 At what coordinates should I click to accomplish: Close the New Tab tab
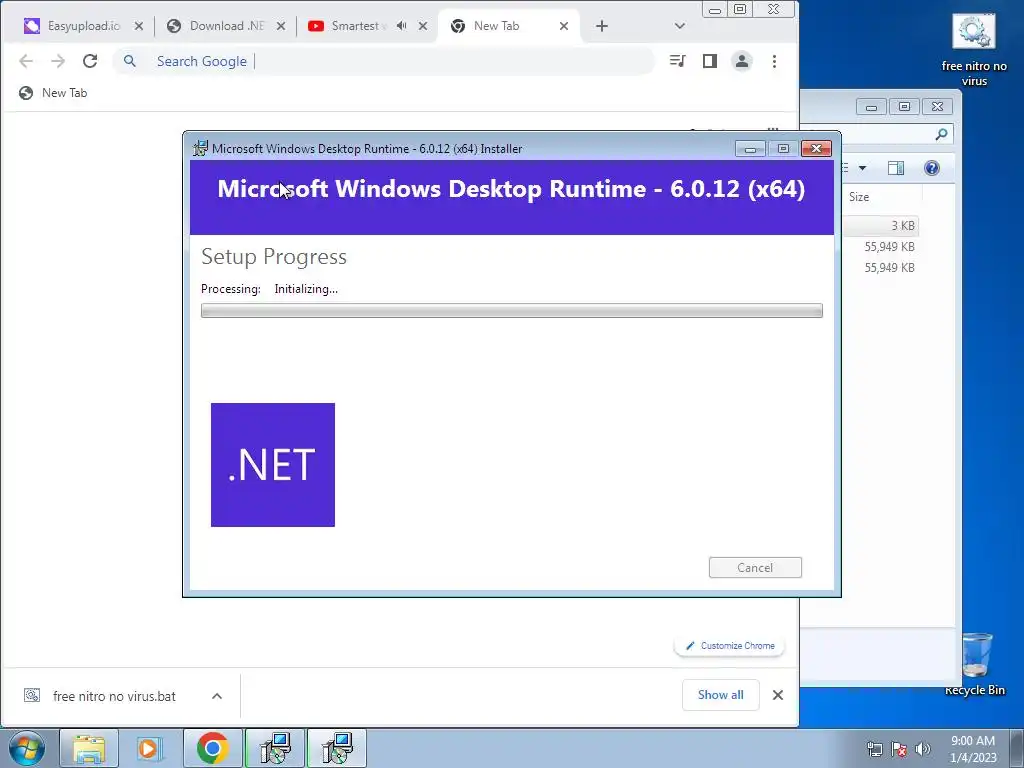tap(564, 26)
